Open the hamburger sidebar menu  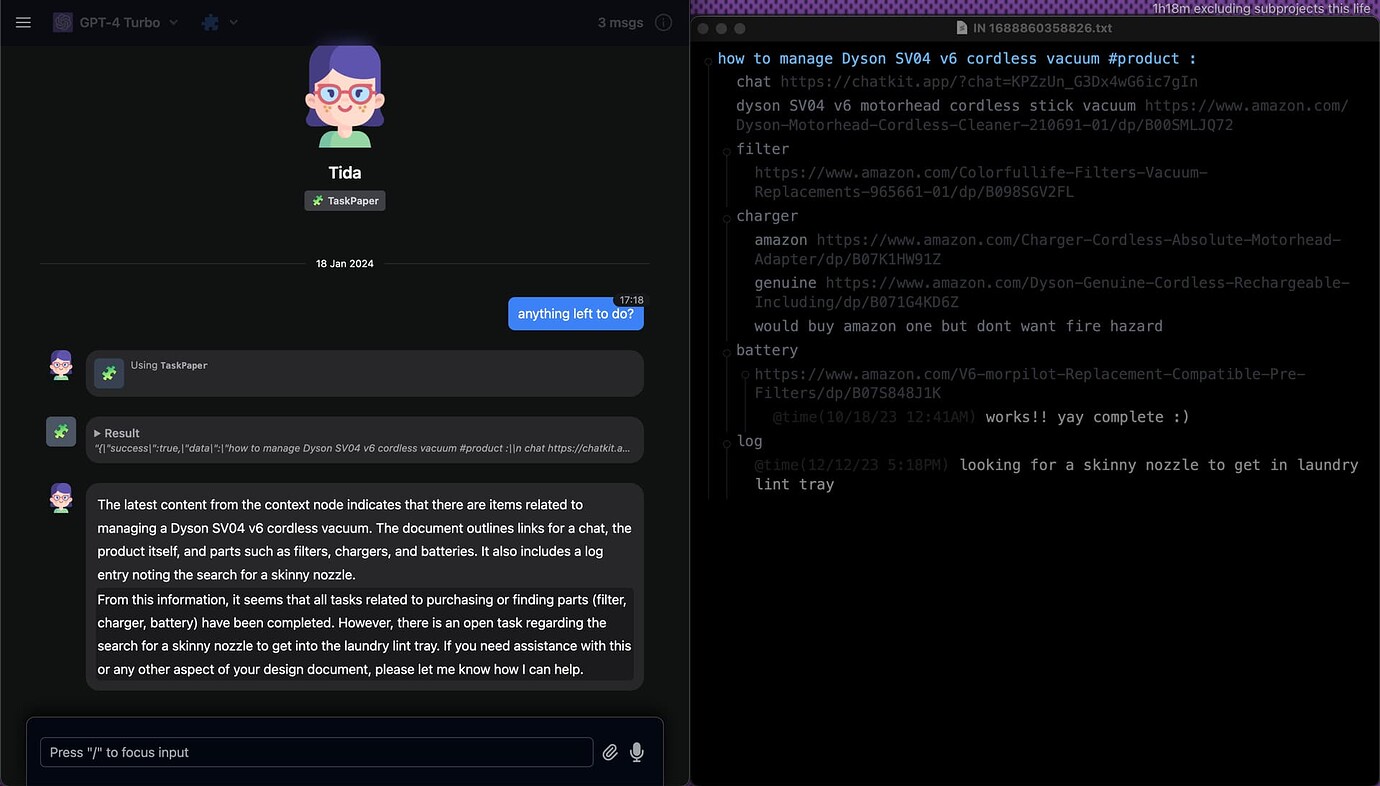tap(24, 22)
